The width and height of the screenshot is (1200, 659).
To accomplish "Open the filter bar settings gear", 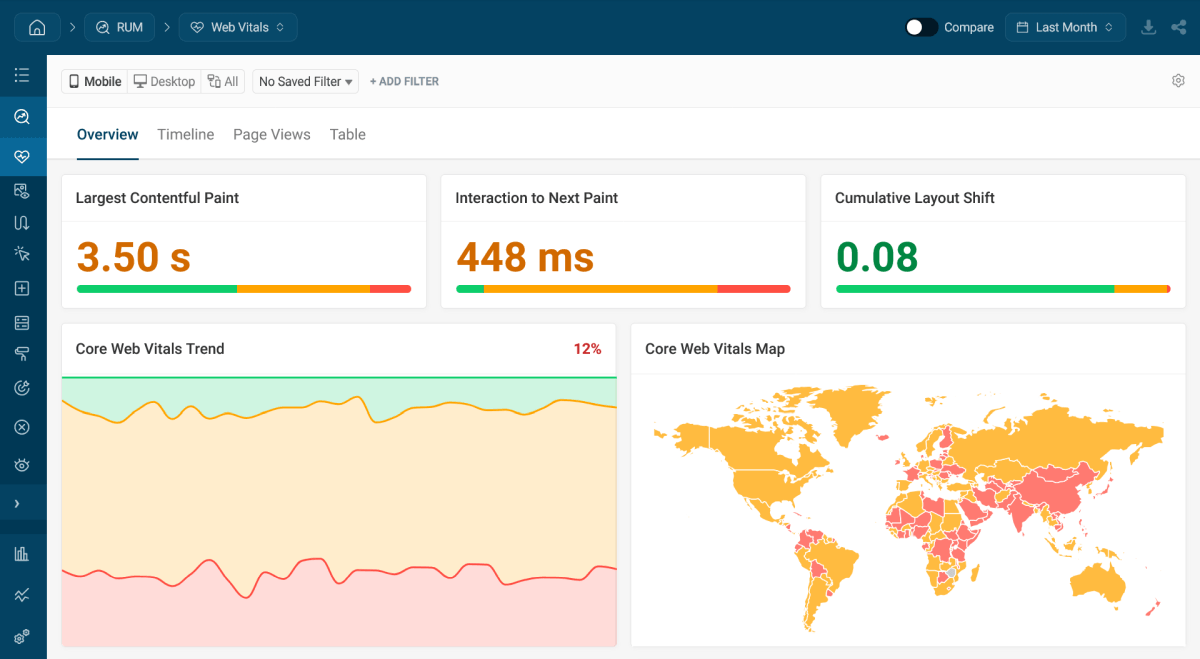I will (1178, 81).
